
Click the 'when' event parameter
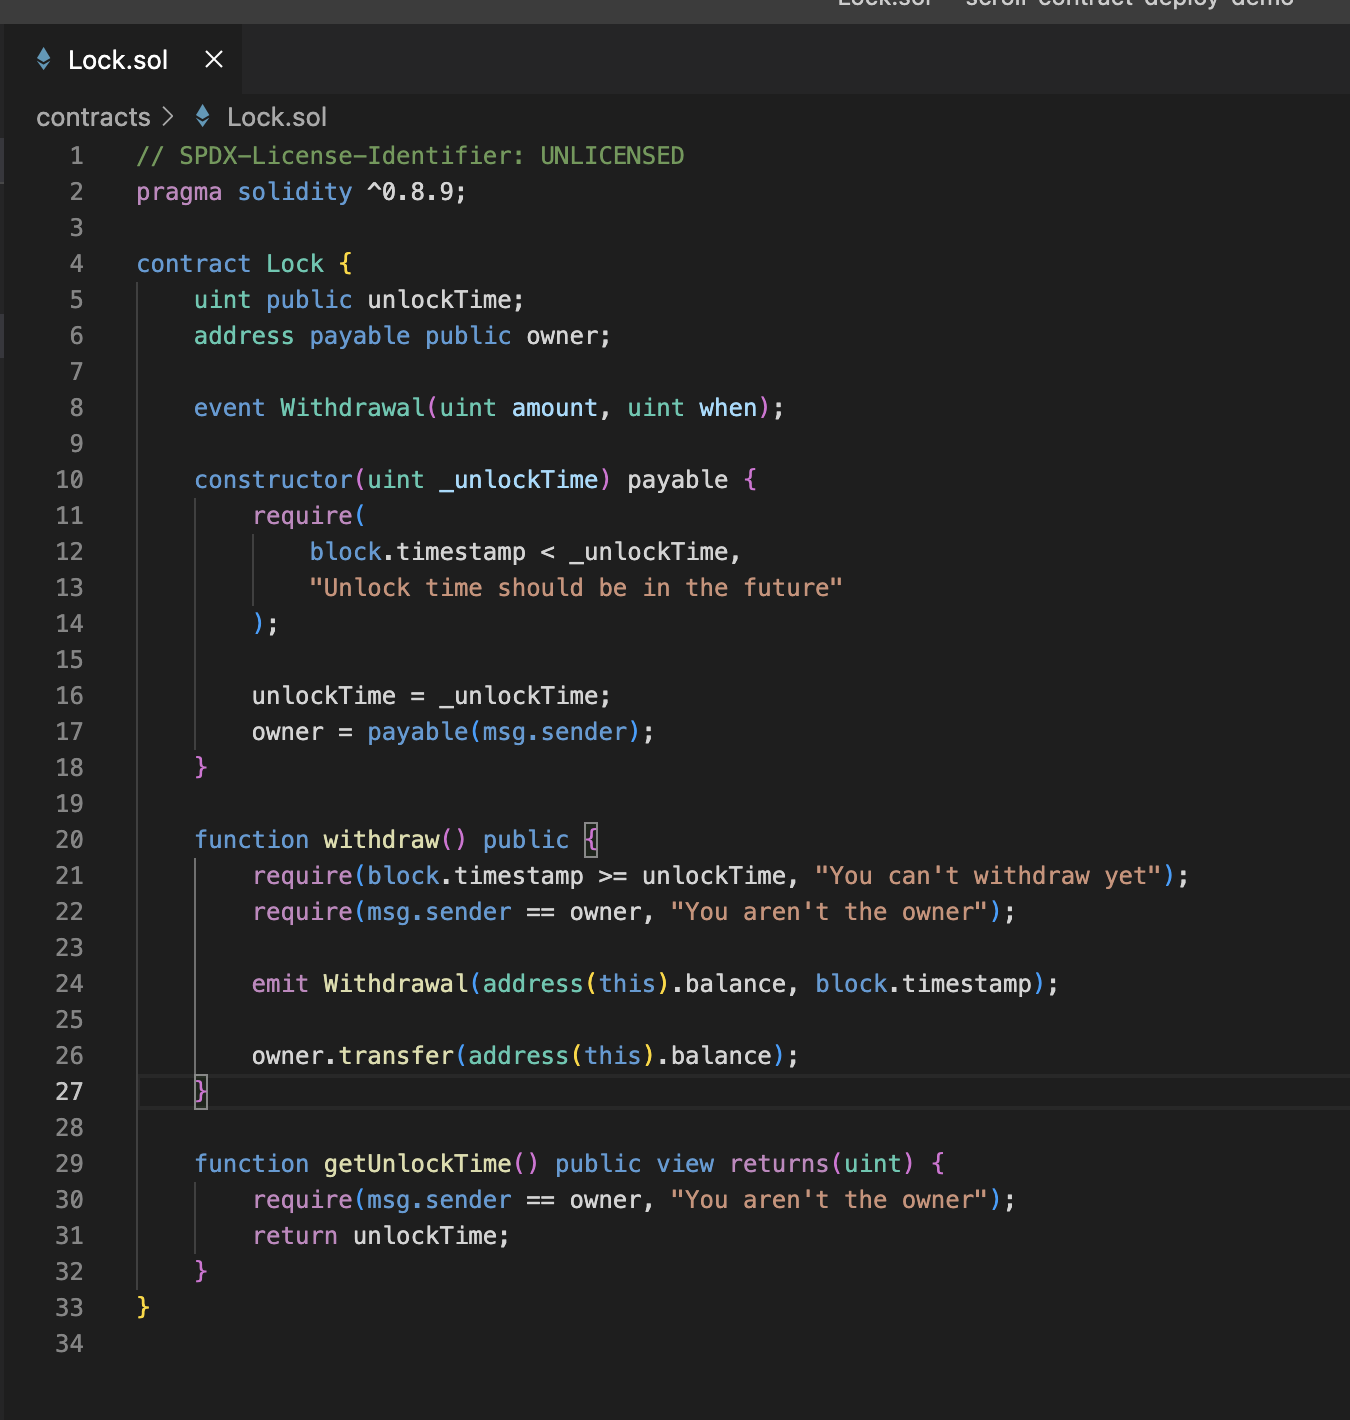(728, 408)
